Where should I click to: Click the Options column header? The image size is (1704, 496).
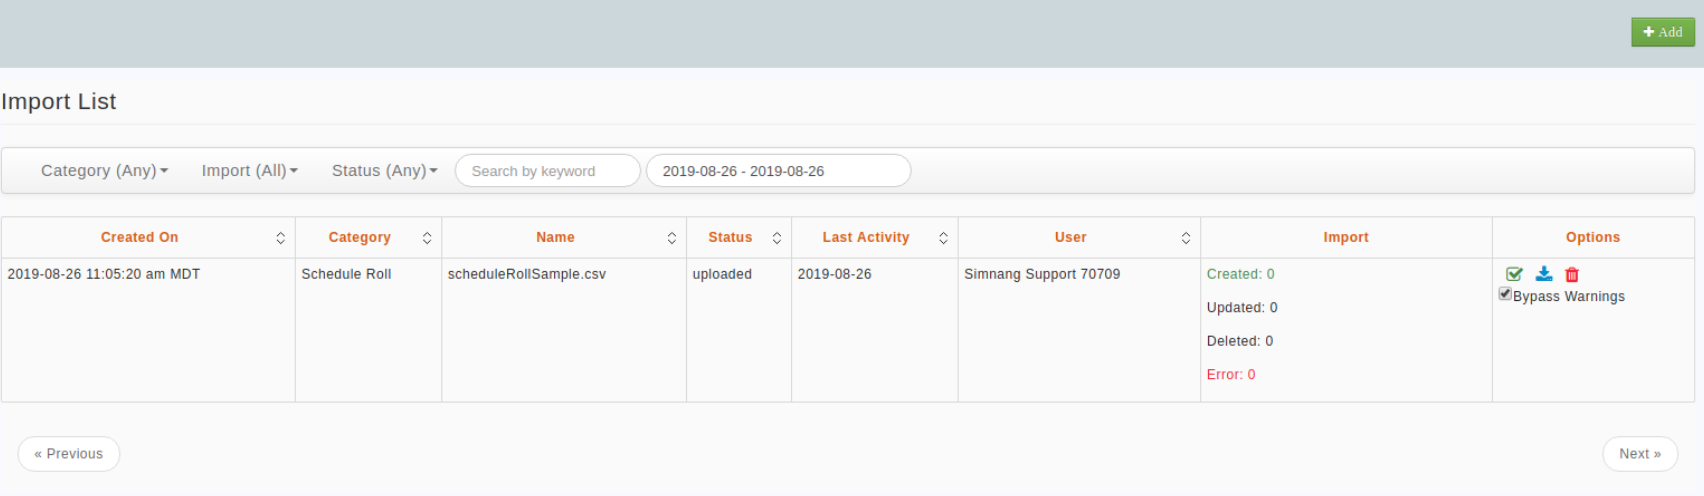tap(1593, 238)
